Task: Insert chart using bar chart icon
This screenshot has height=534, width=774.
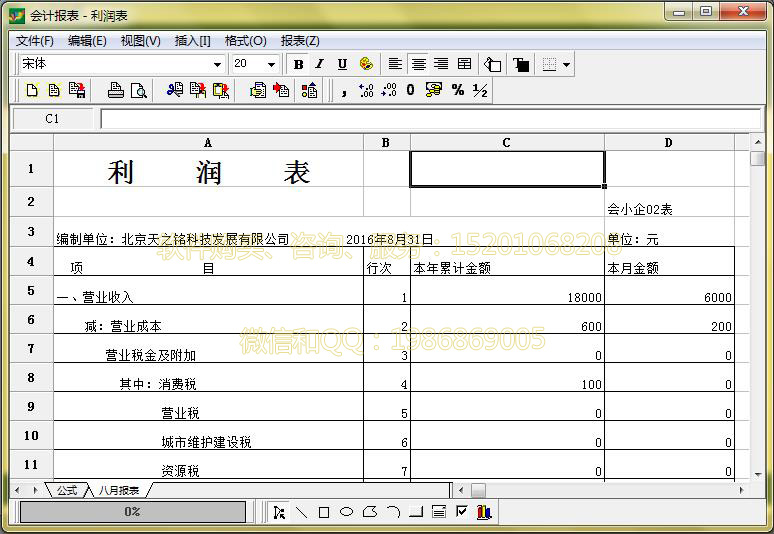Action: [484, 512]
